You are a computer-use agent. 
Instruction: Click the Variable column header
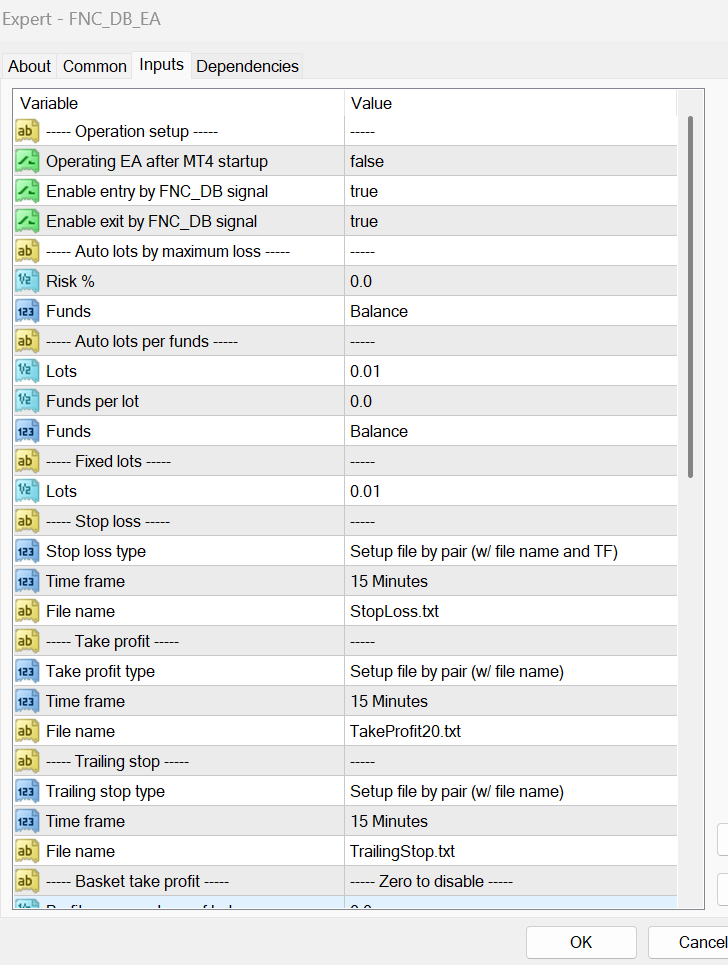click(178, 103)
